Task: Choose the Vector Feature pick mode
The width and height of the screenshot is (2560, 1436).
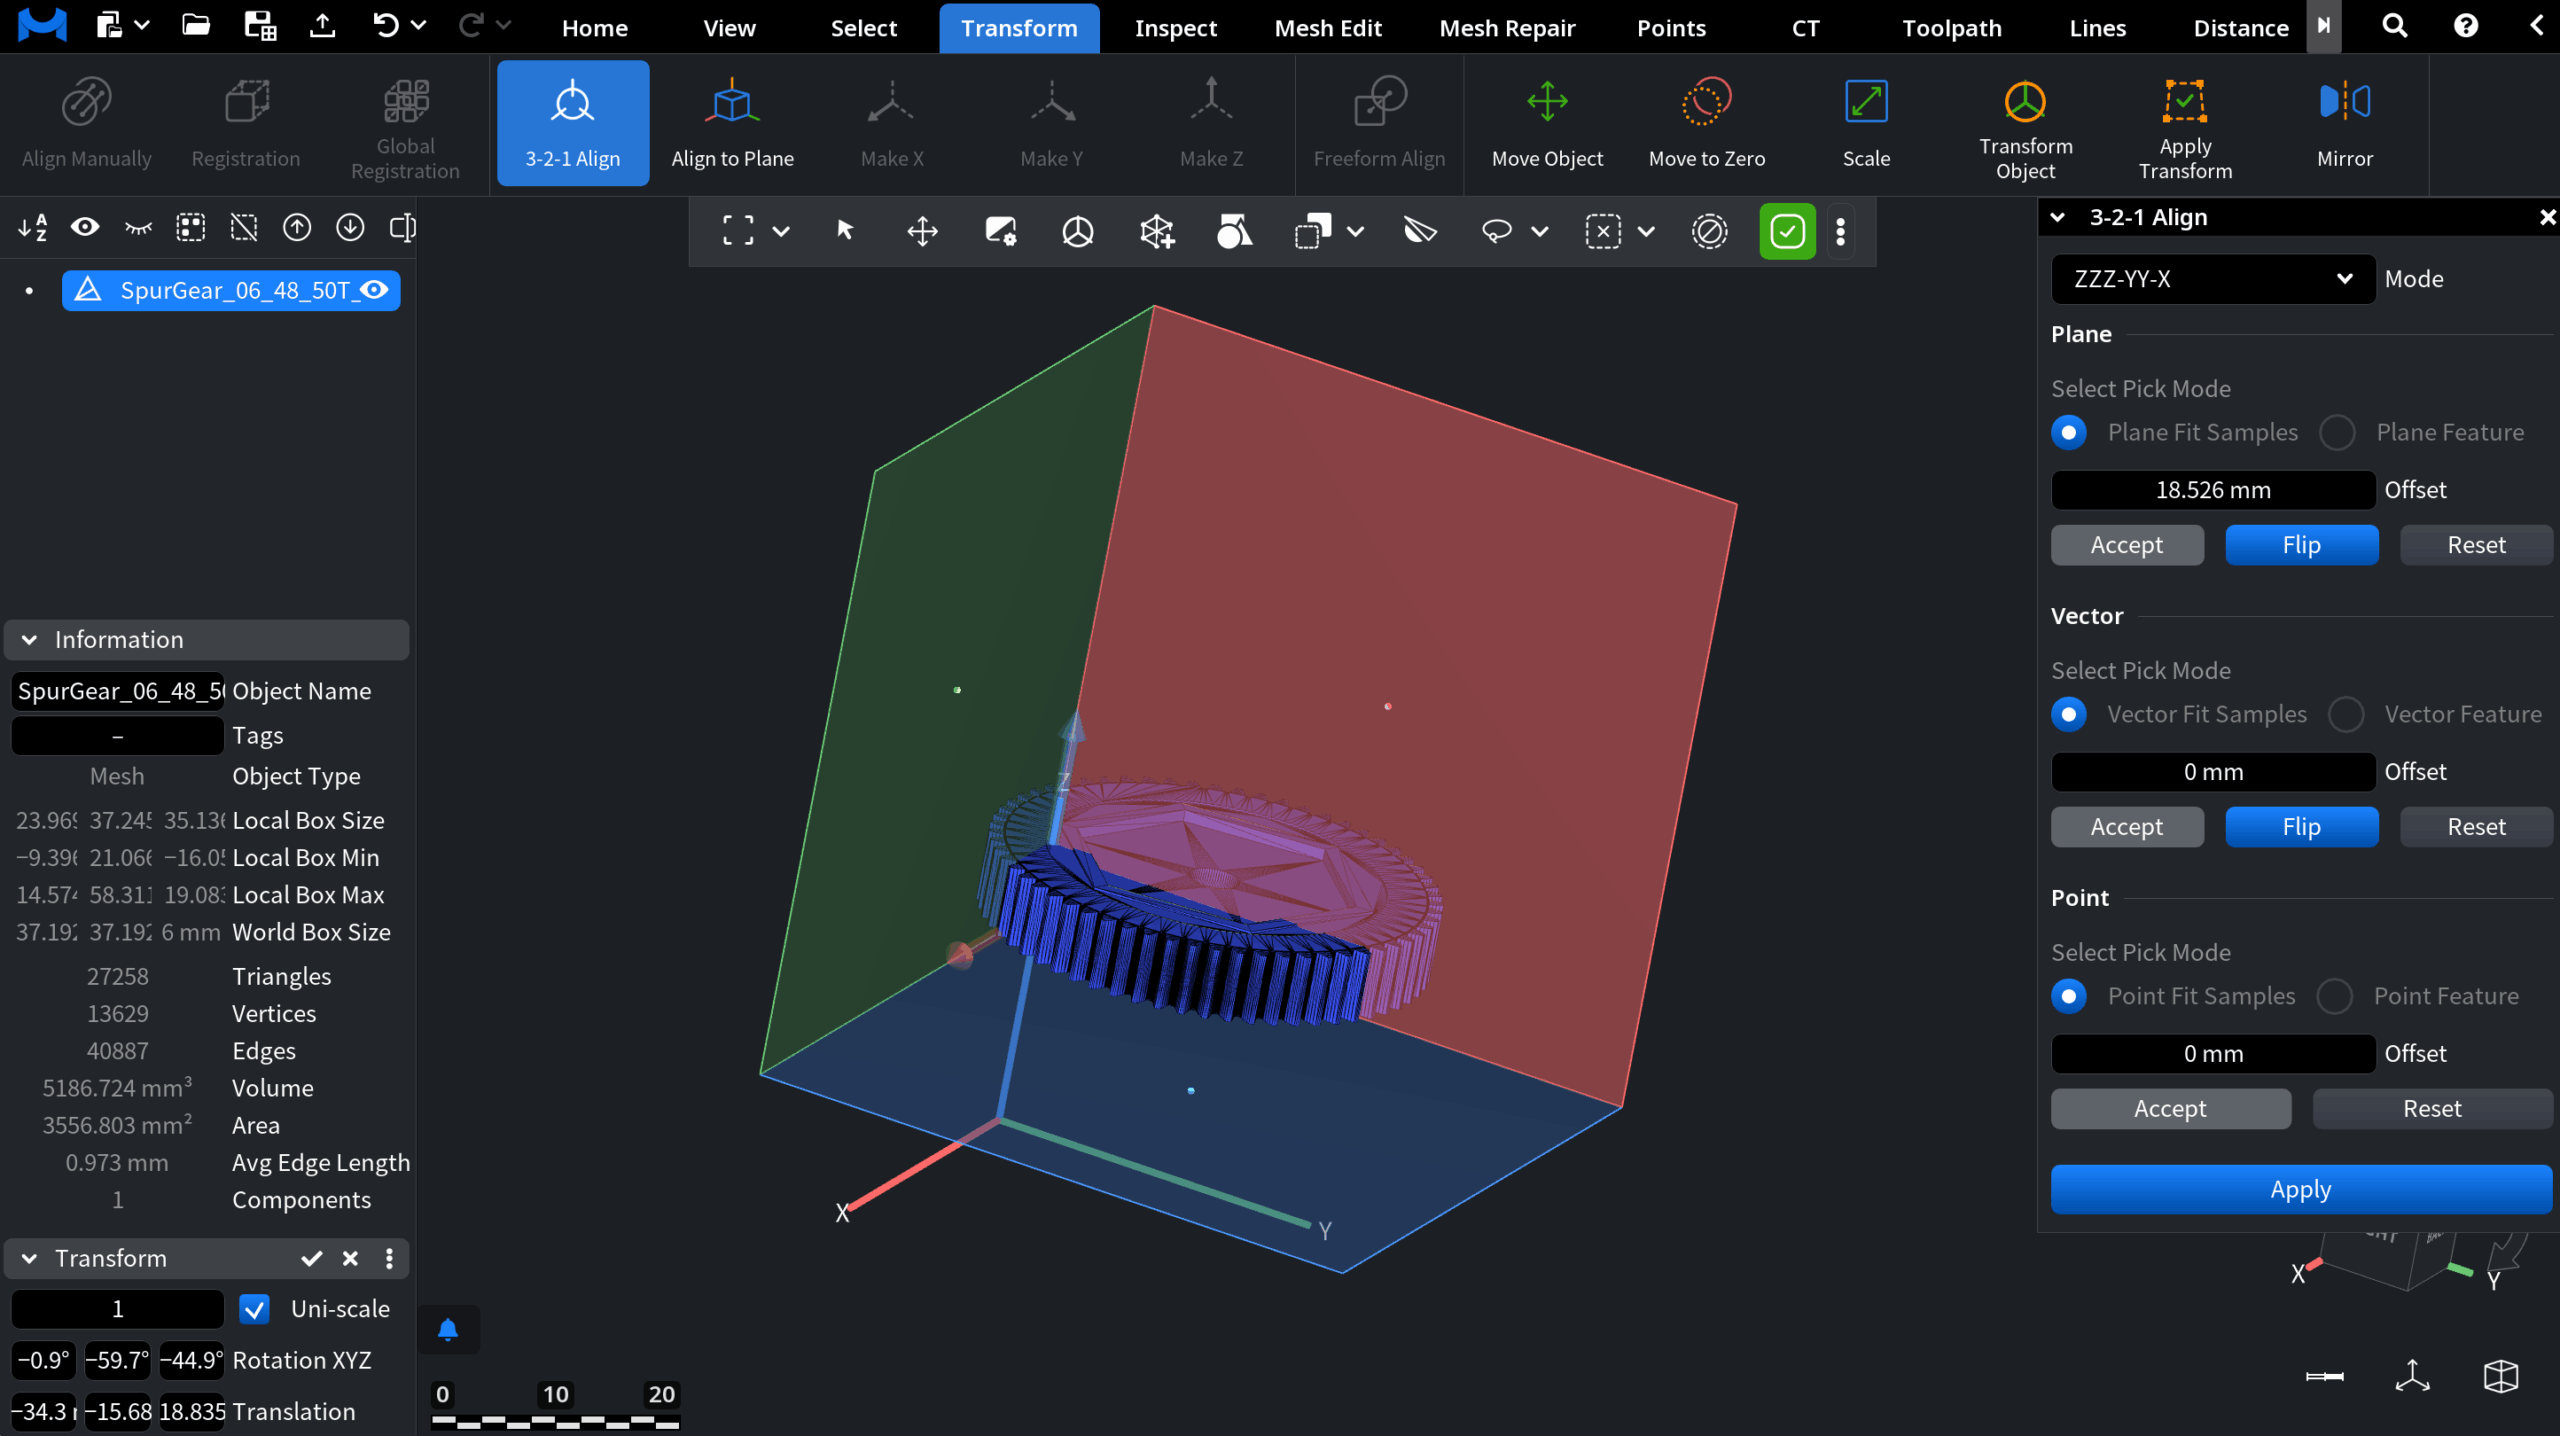Action: 2346,715
